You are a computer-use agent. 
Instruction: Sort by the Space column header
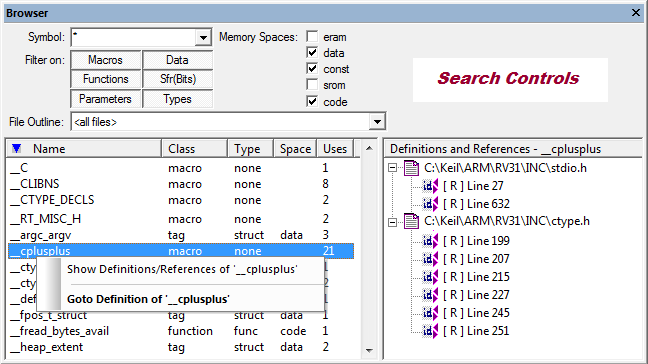pos(295,149)
